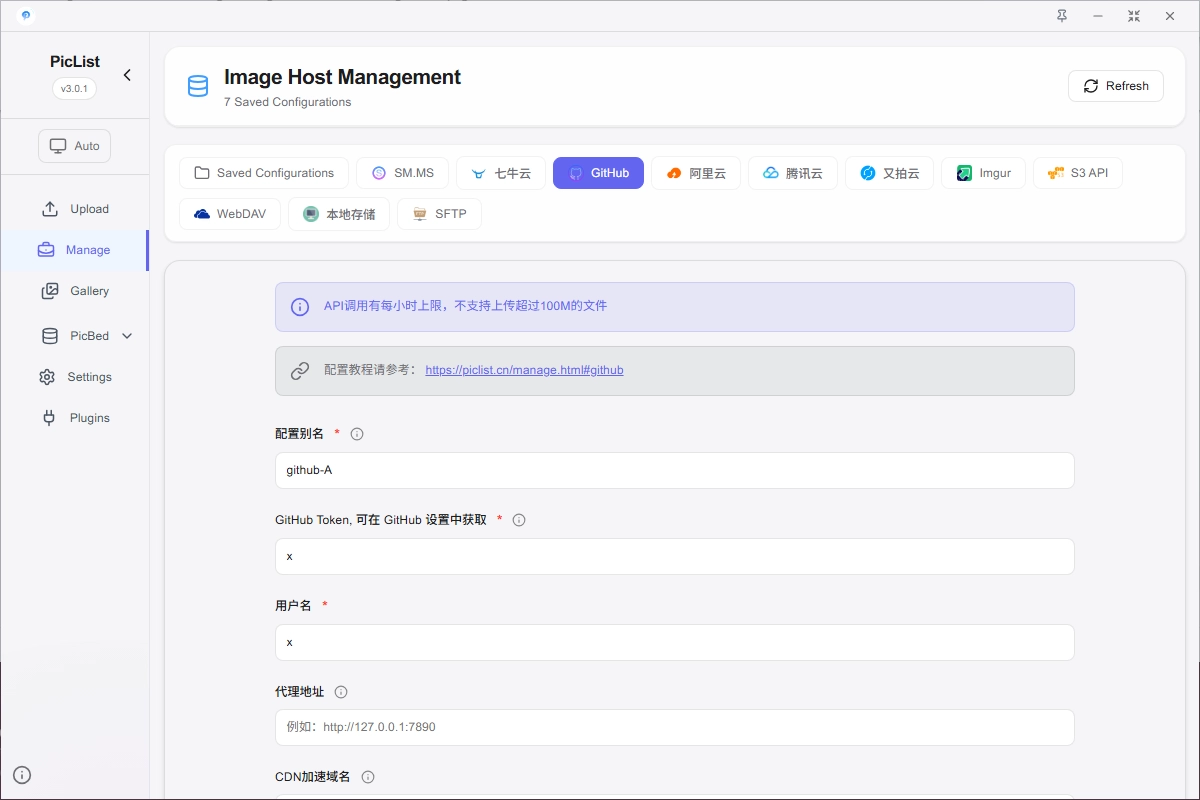The width and height of the screenshot is (1200, 800).
Task: Click the compress-window icon in title bar
Action: (x=1134, y=16)
